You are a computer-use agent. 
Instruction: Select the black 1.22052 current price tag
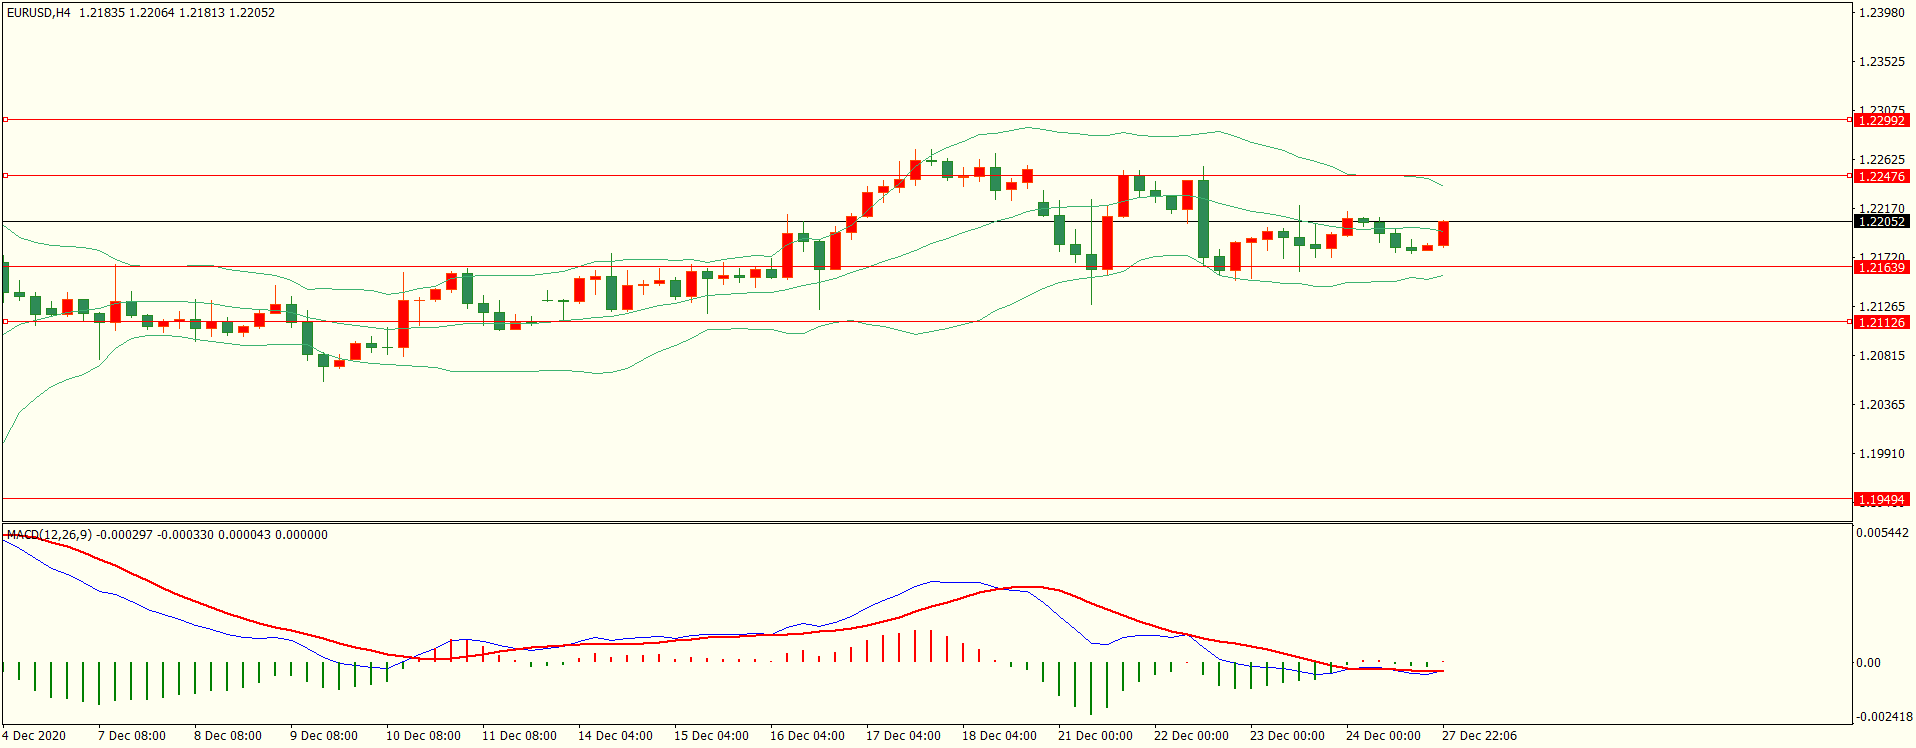pos(1881,222)
